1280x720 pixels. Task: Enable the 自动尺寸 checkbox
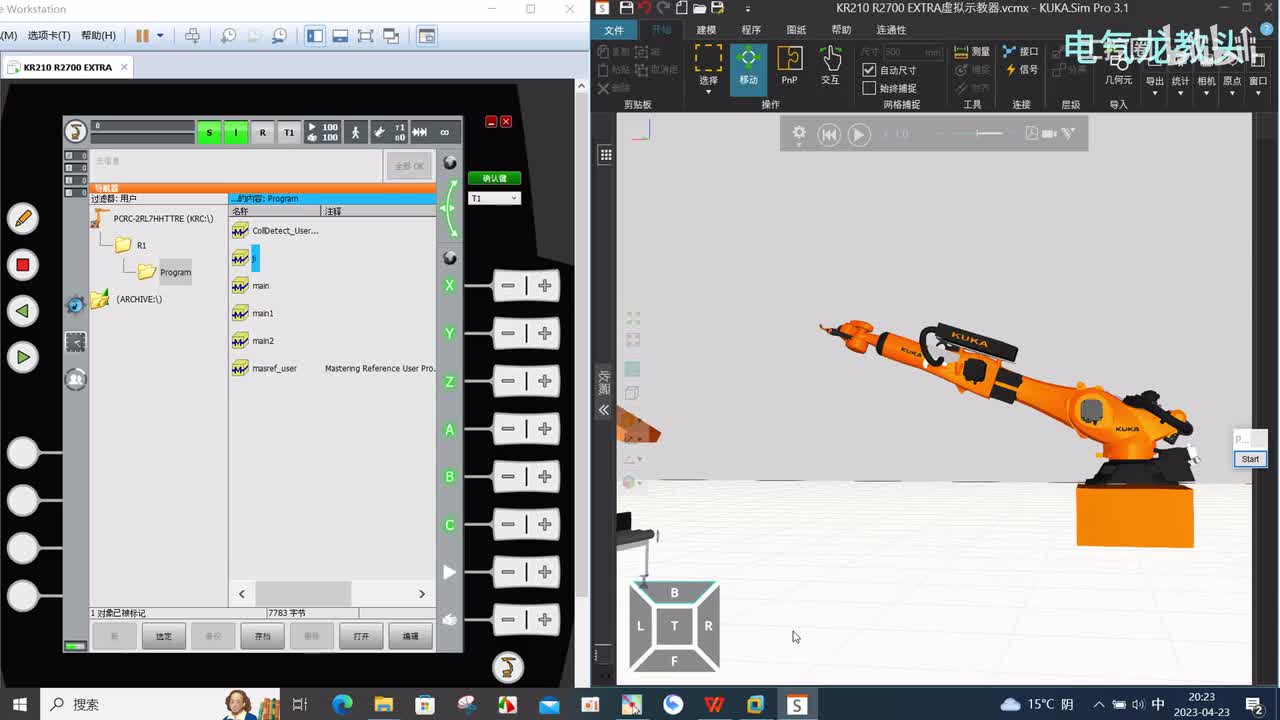[869, 70]
